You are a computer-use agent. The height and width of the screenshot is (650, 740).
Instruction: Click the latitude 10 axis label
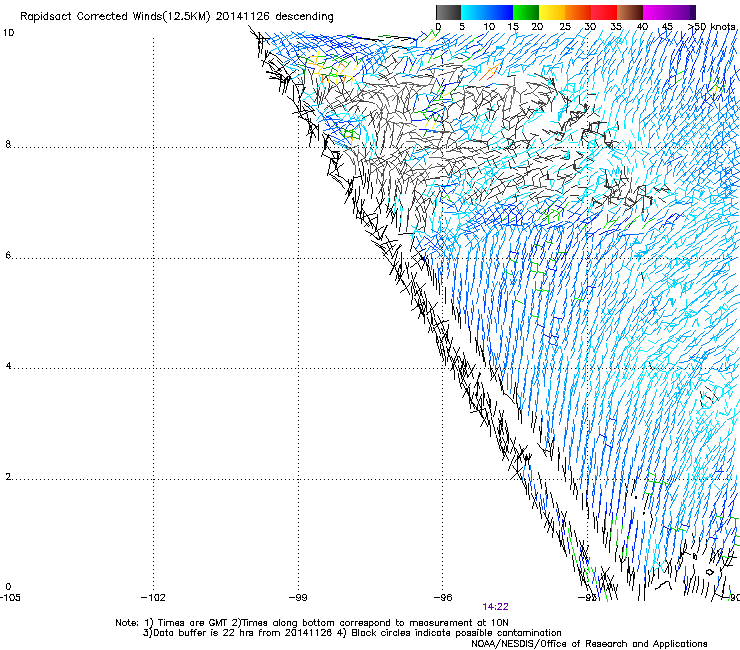[9, 33]
